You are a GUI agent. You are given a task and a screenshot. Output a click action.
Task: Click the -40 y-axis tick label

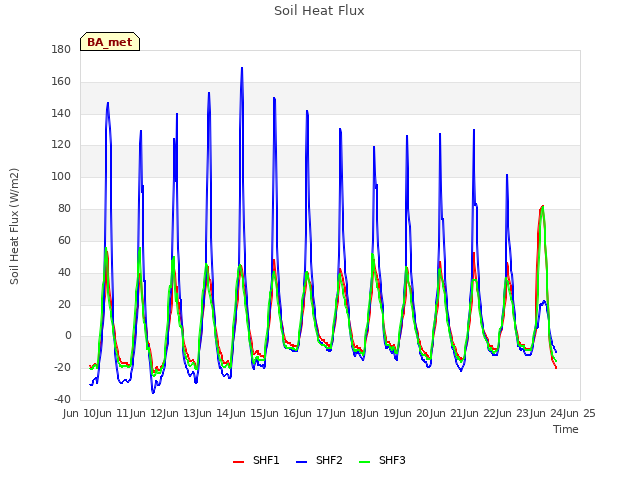pyautogui.click(x=62, y=399)
